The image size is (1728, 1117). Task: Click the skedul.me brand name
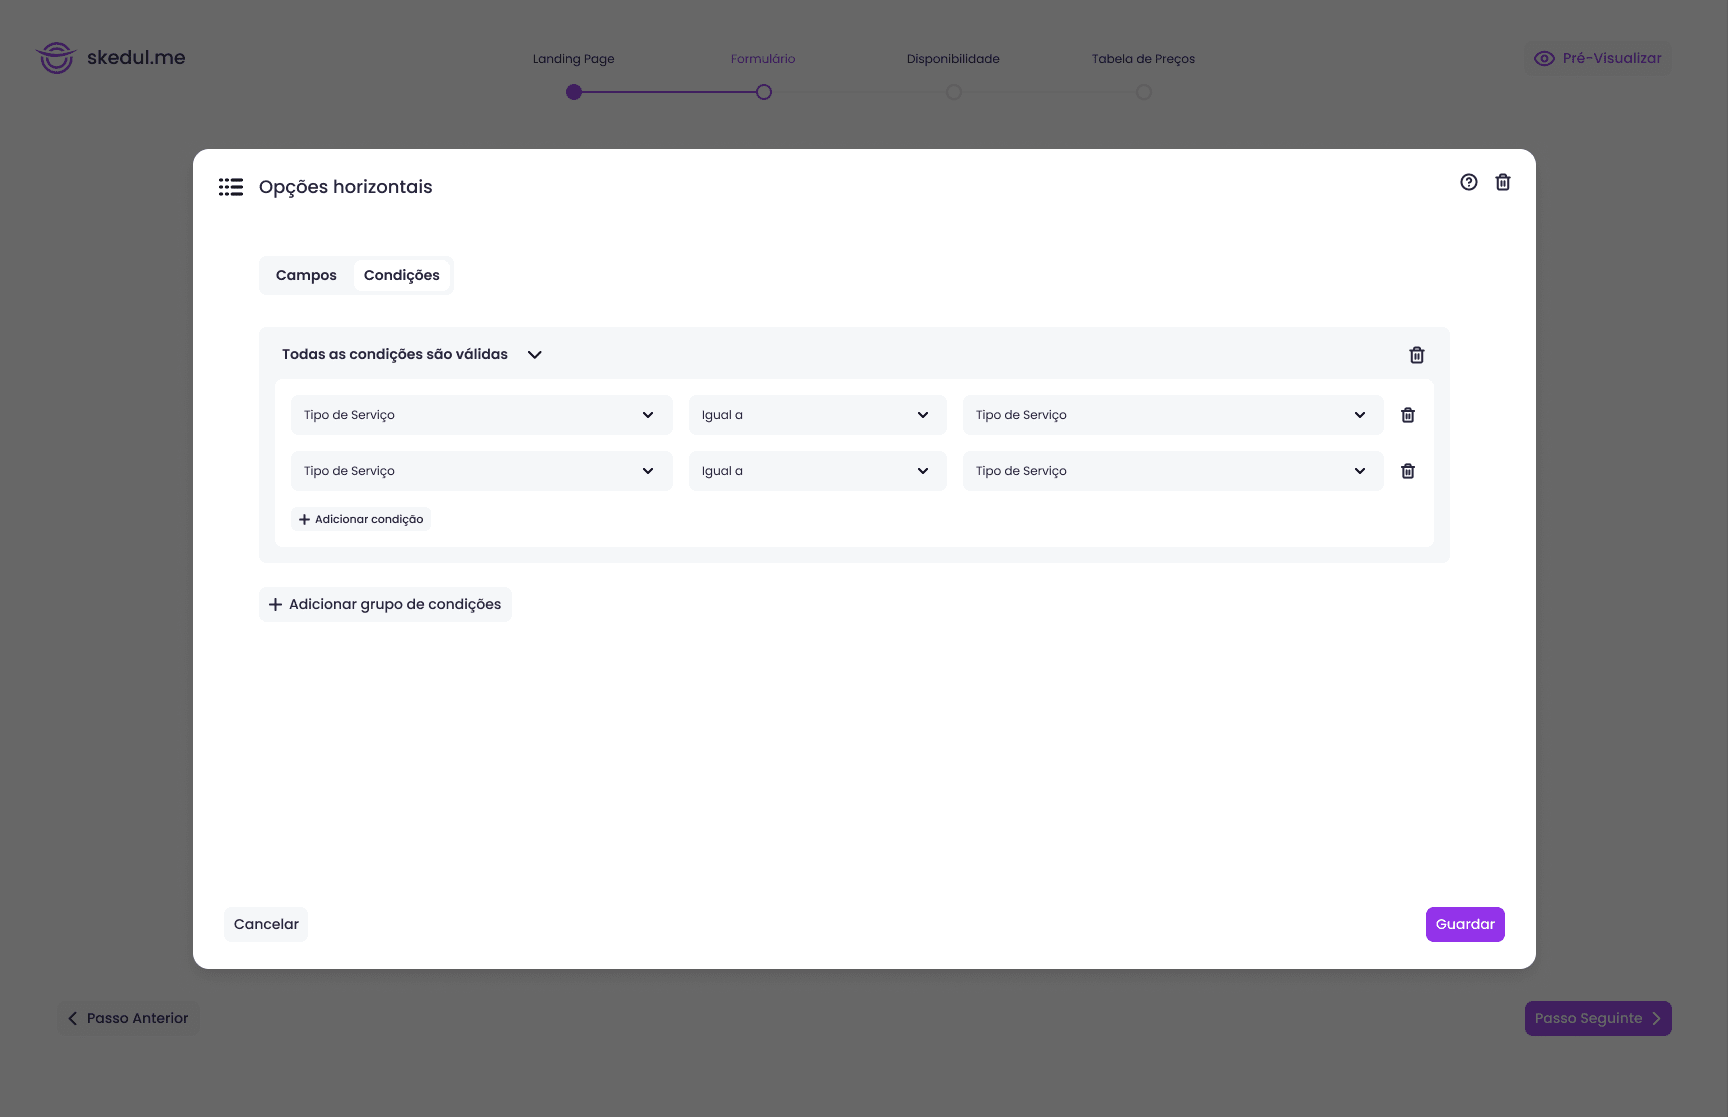pos(136,57)
